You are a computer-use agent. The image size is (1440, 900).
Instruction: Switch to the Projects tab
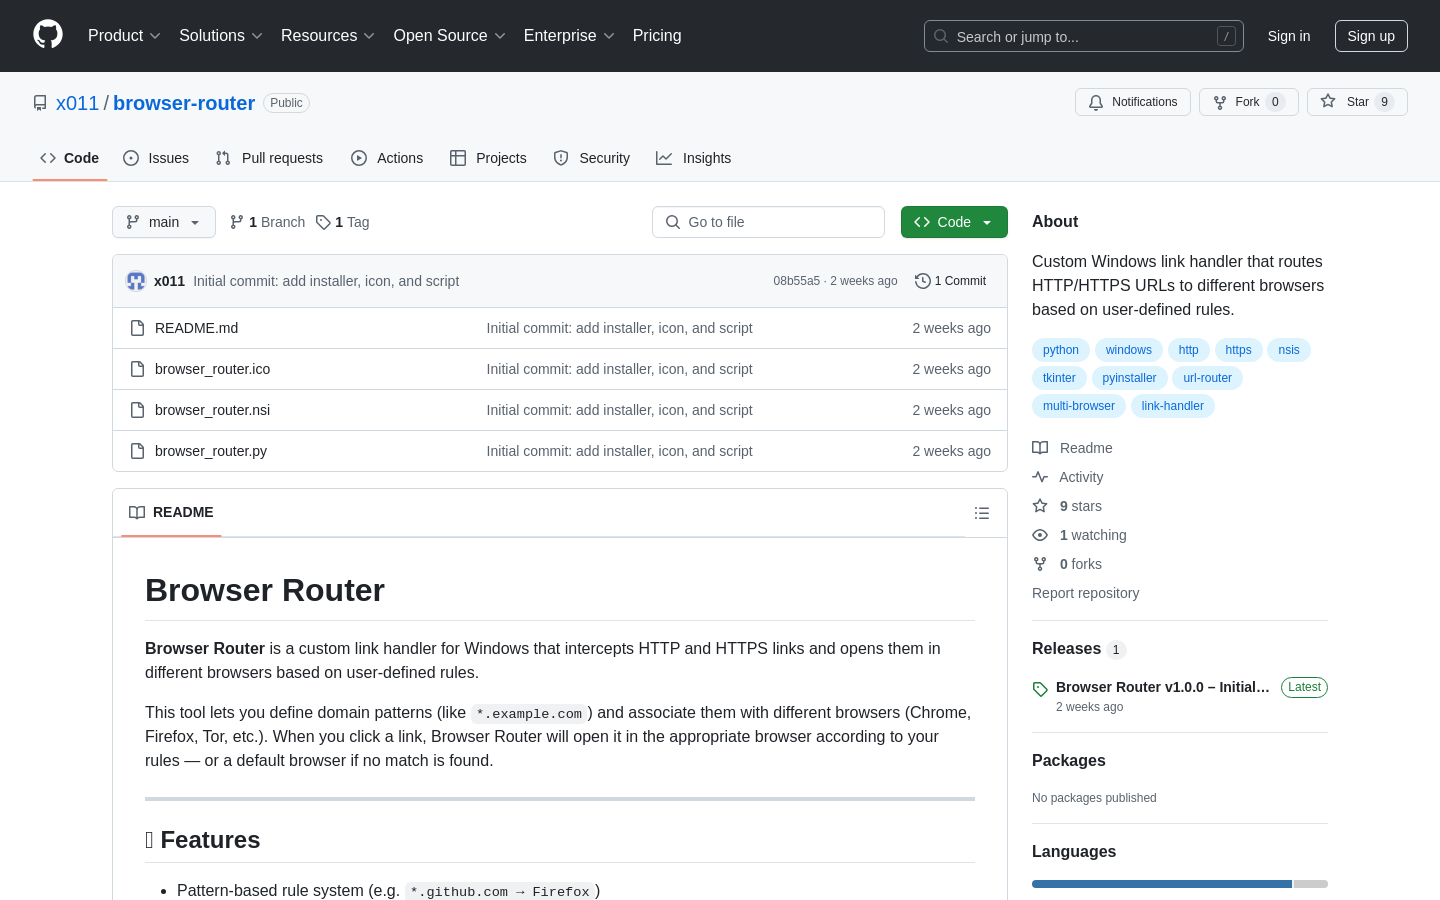[488, 158]
